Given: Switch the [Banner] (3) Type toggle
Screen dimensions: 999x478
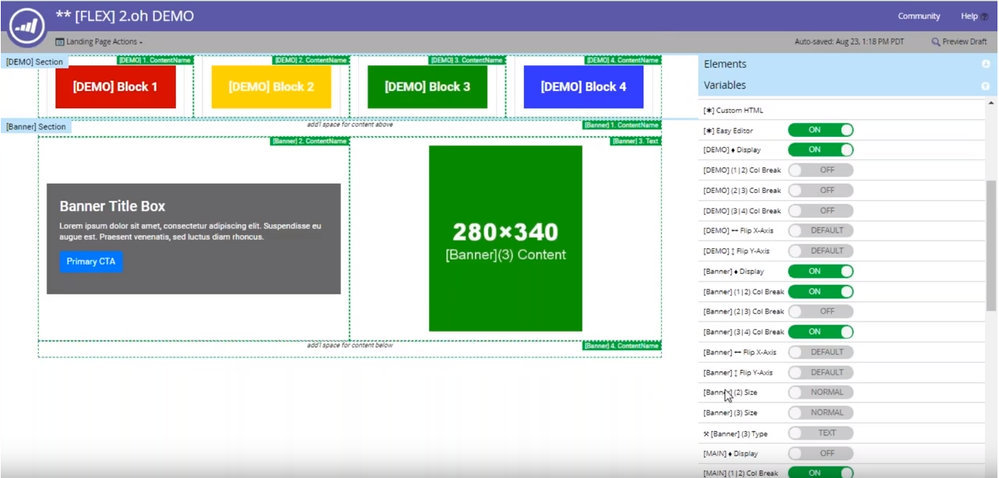Looking at the screenshot, I should (821, 433).
